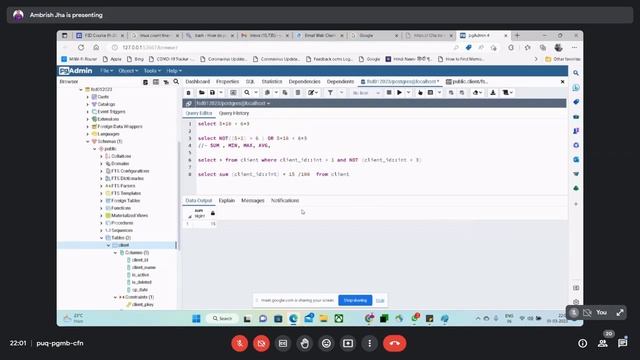Show the participants panel

[x=602, y=343]
